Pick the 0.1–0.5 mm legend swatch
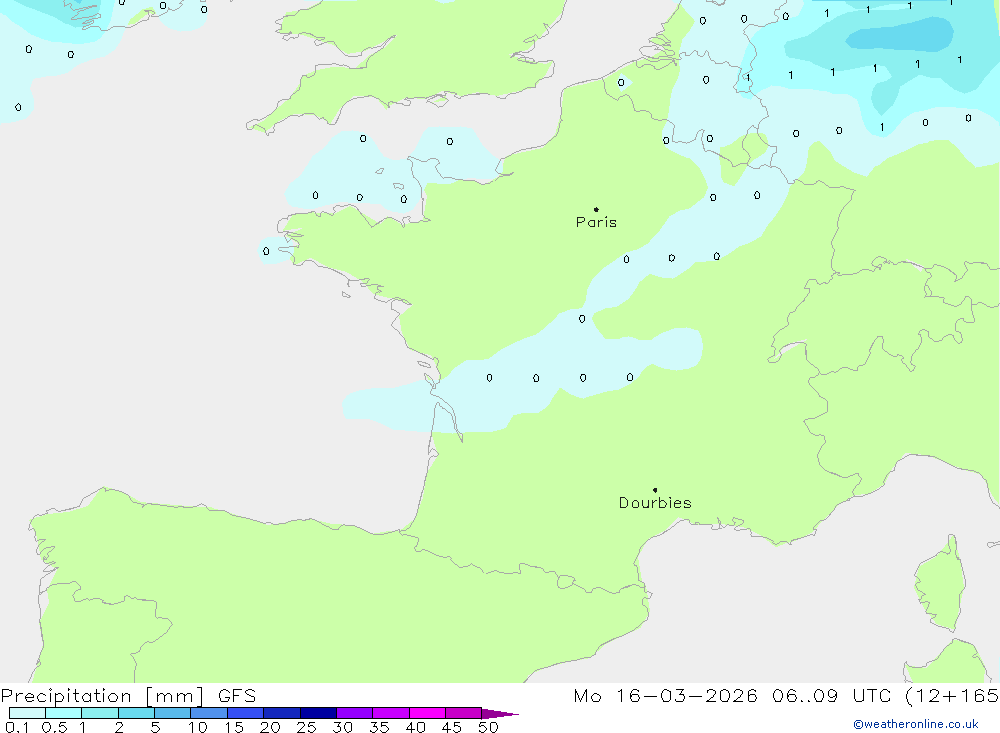 [27, 713]
